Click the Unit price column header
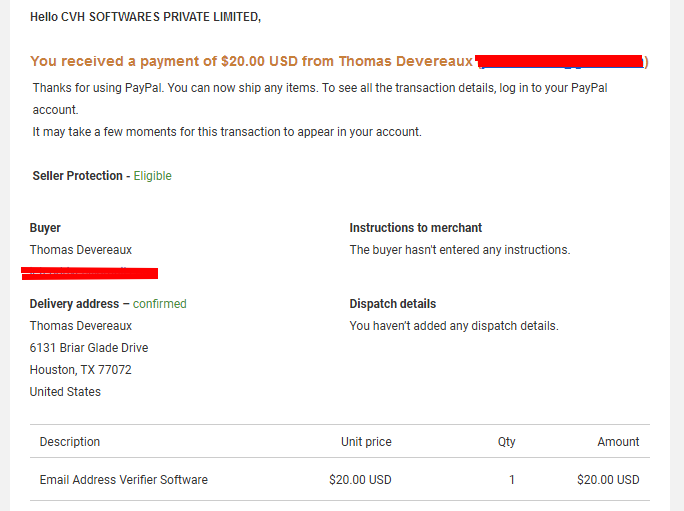This screenshot has width=684, height=511. pos(366,442)
